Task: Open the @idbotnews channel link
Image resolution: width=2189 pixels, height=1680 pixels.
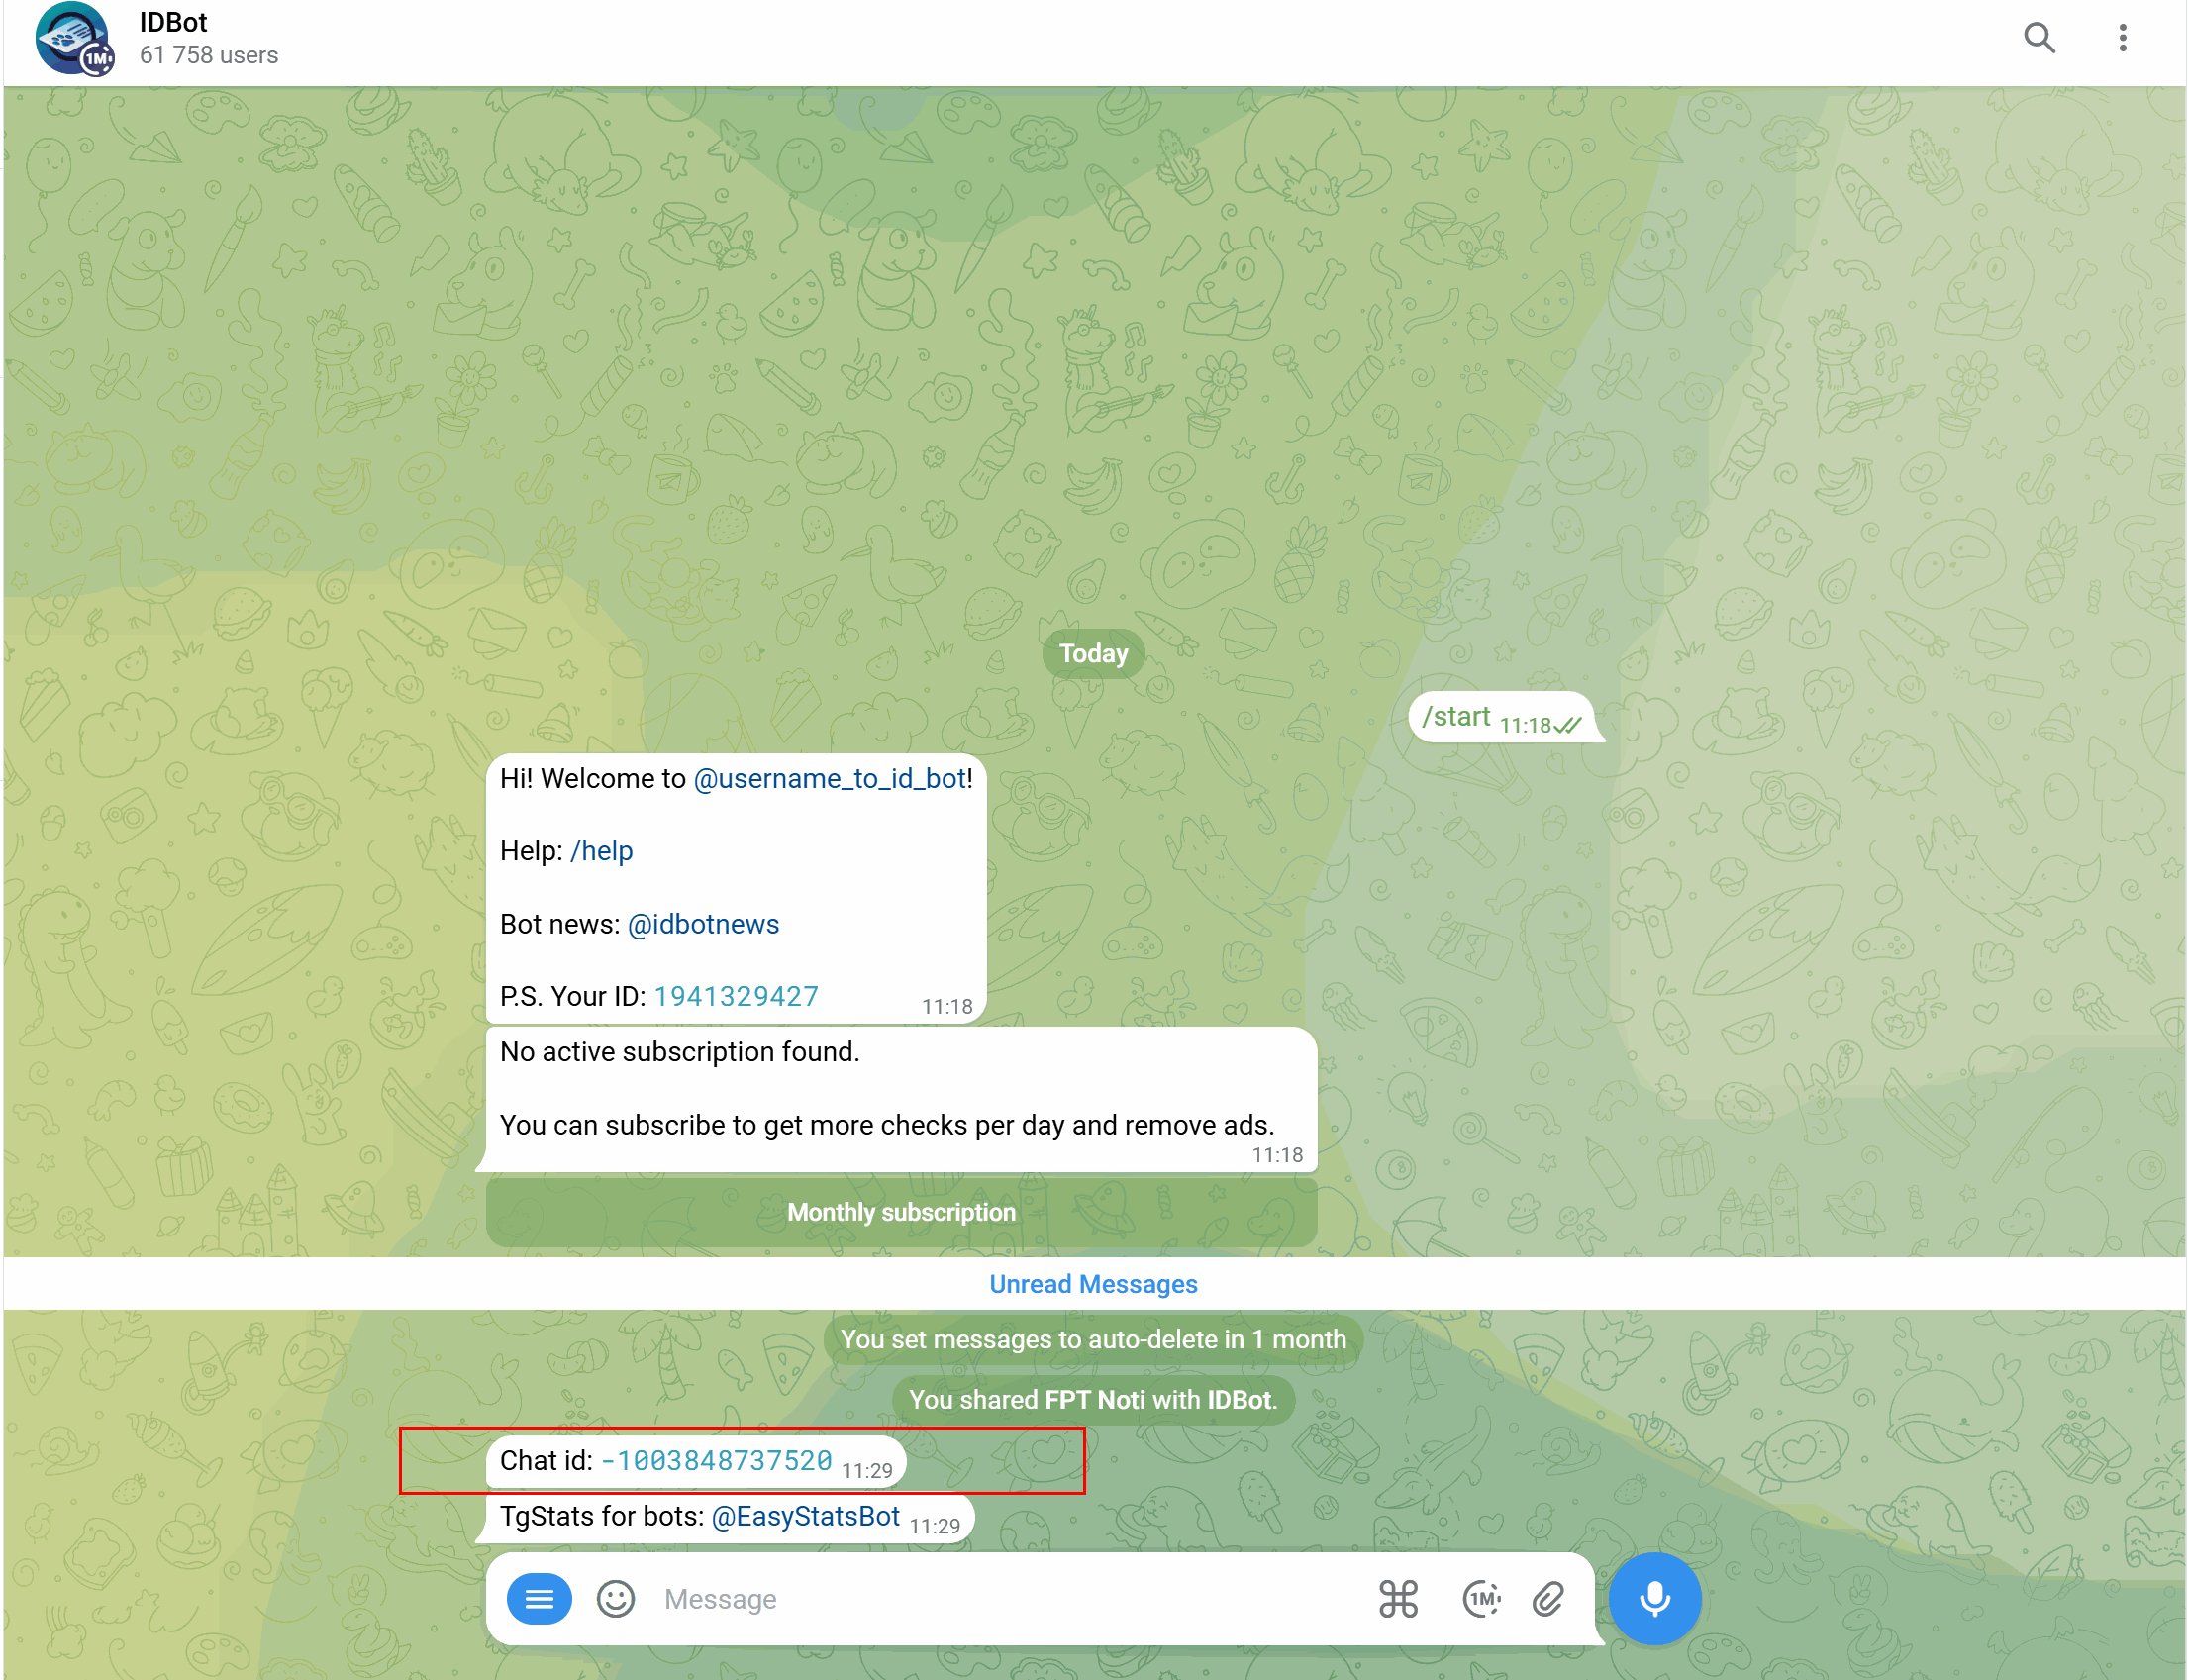Action: [x=703, y=923]
